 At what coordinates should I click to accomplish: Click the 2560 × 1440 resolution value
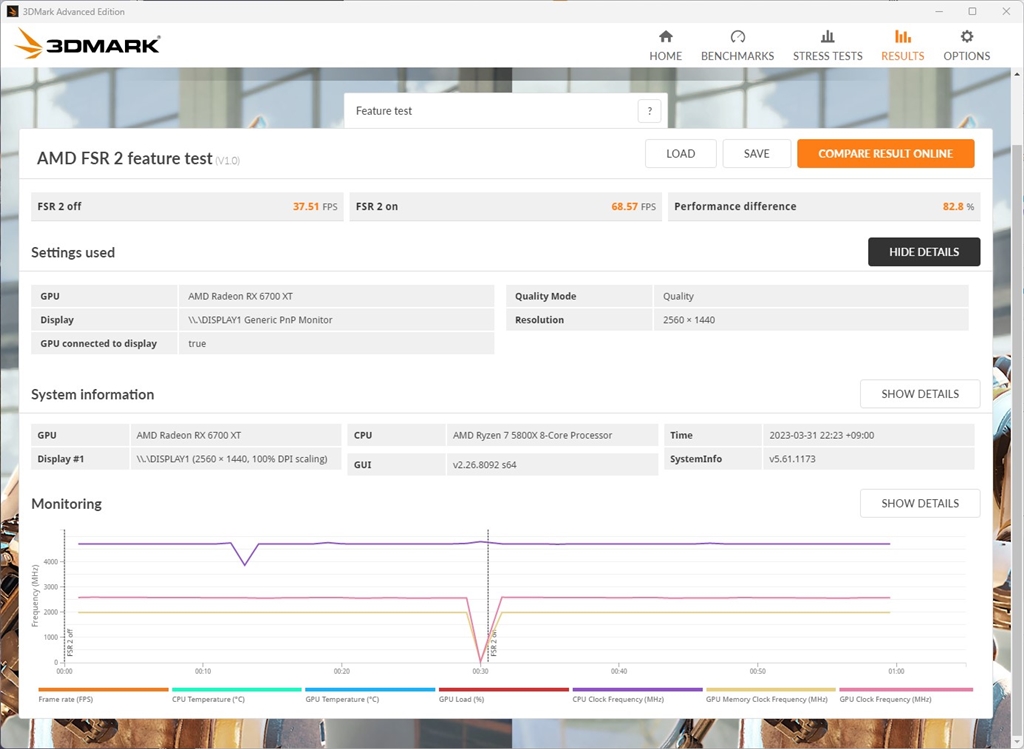pos(688,320)
